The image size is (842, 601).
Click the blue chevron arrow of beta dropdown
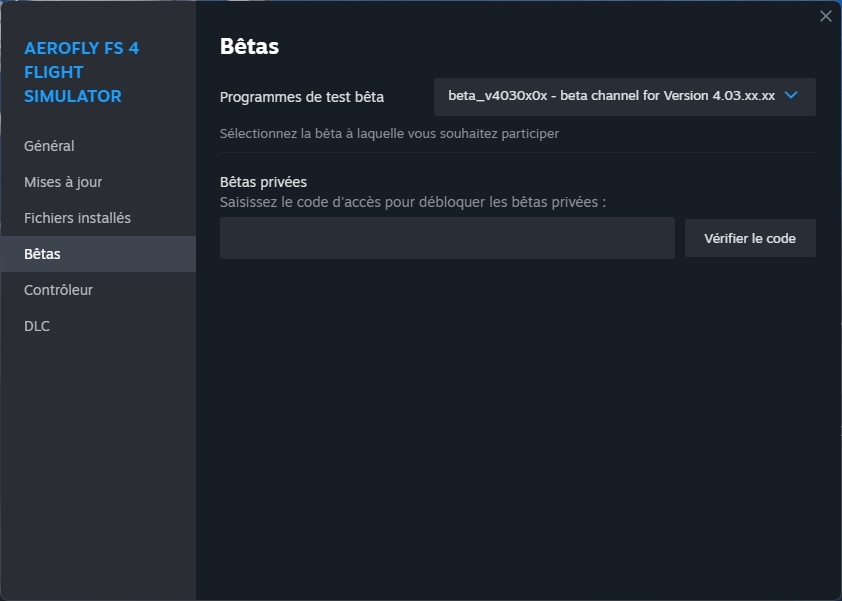click(791, 96)
